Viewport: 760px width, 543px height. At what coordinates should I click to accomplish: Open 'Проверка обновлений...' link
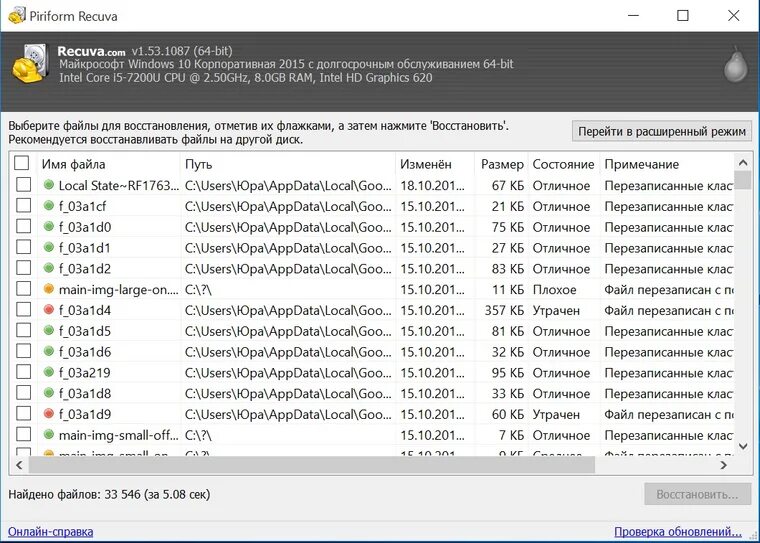(x=678, y=531)
